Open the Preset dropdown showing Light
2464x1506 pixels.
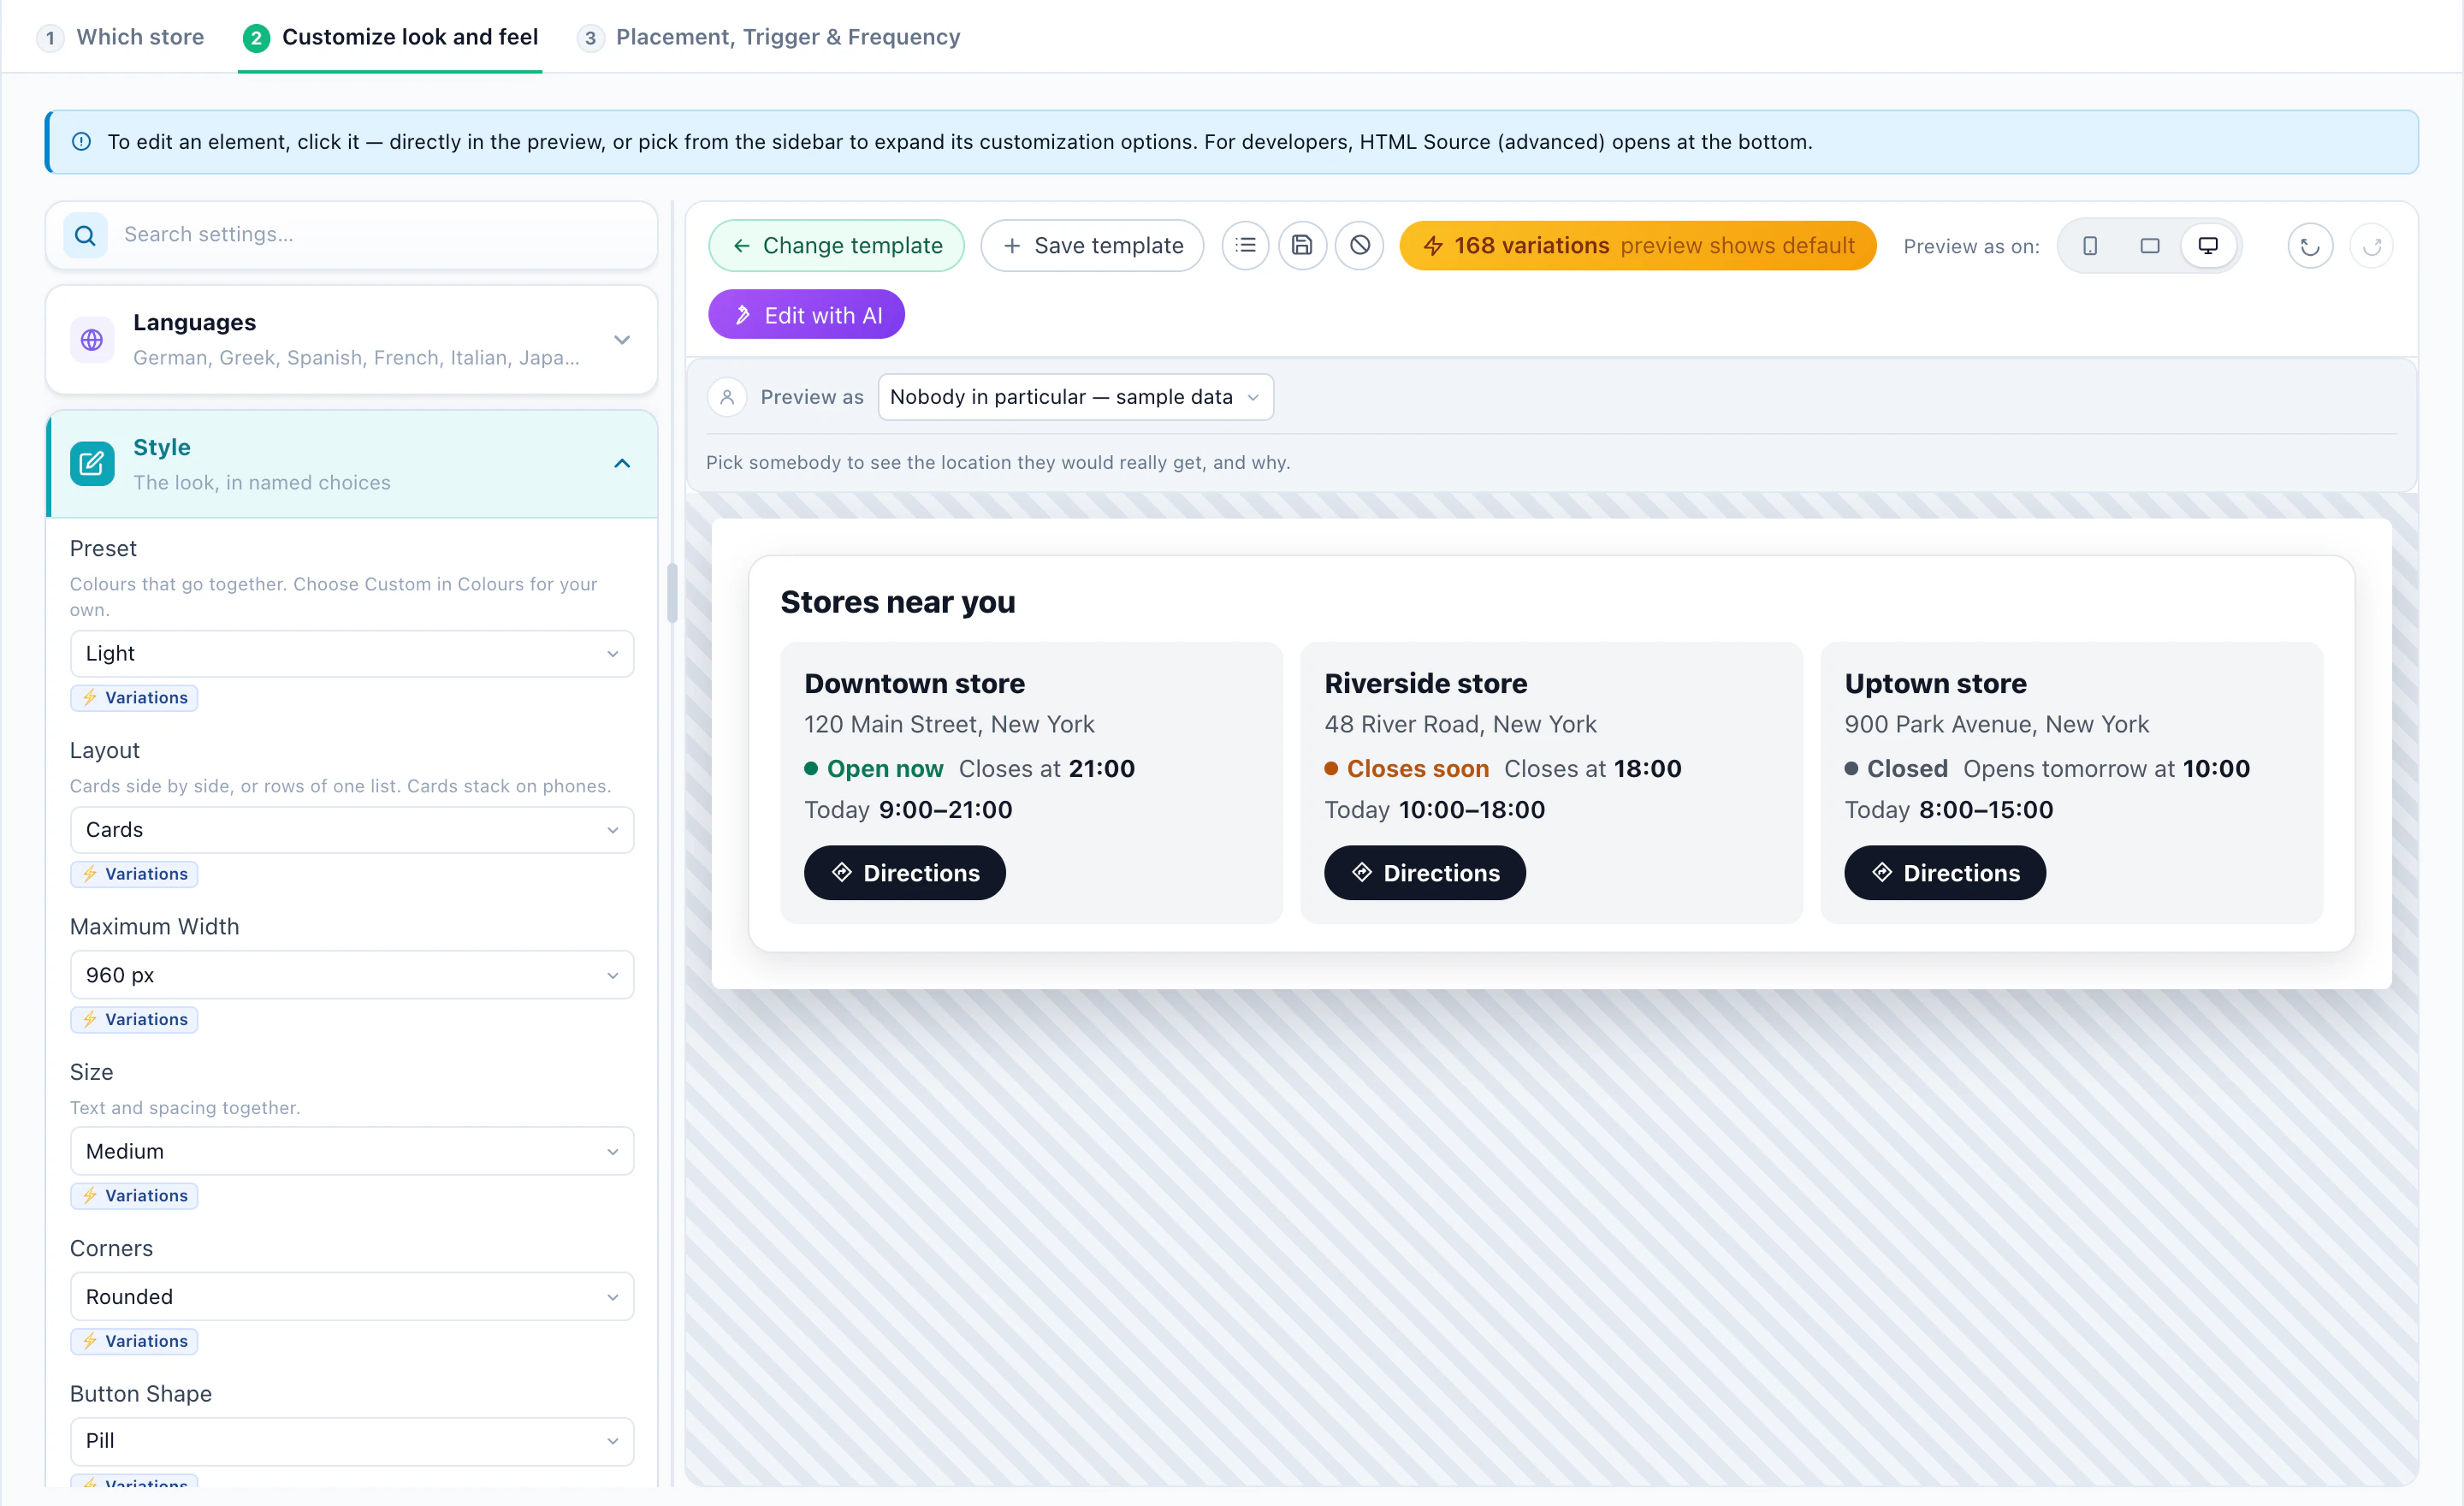click(x=352, y=654)
